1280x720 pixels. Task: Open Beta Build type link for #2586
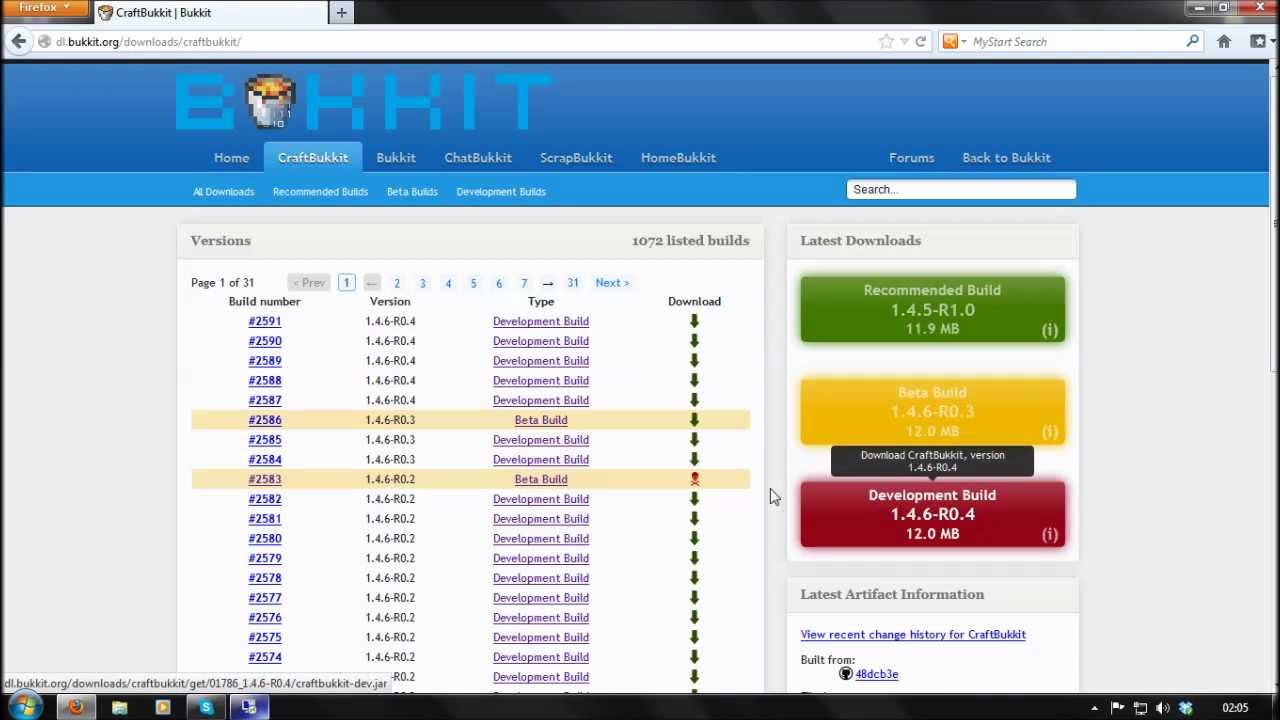[x=541, y=420]
